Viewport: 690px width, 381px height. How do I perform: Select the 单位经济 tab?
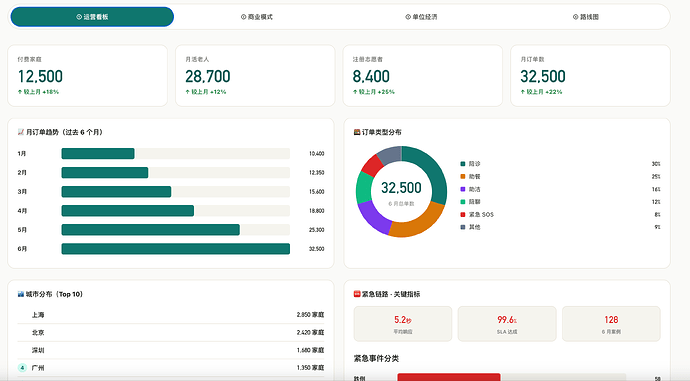tap(421, 17)
